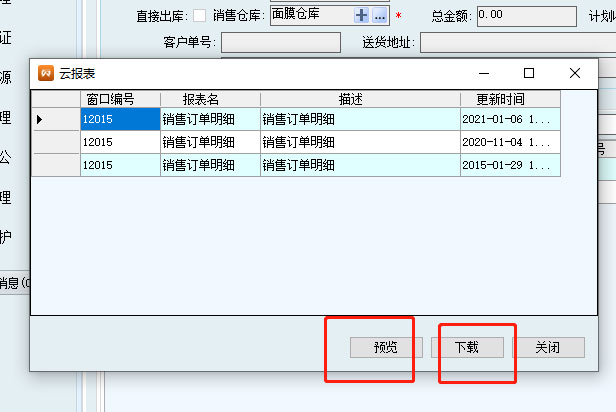Screen dimensions: 616x412
Task: Click the 描述 column header
Action: coord(360,99)
